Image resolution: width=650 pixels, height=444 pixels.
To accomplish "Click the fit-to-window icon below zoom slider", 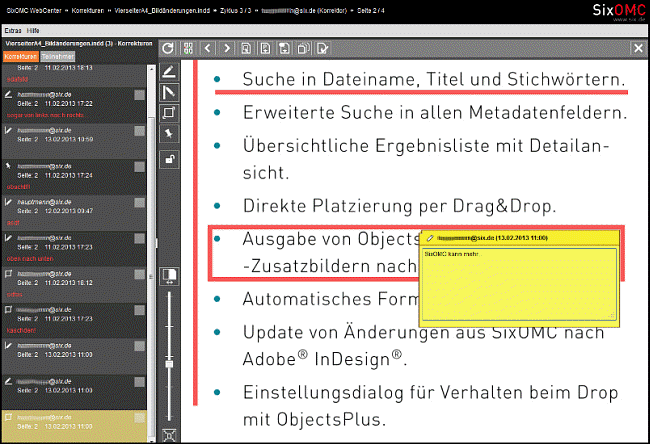I will tap(169, 435).
